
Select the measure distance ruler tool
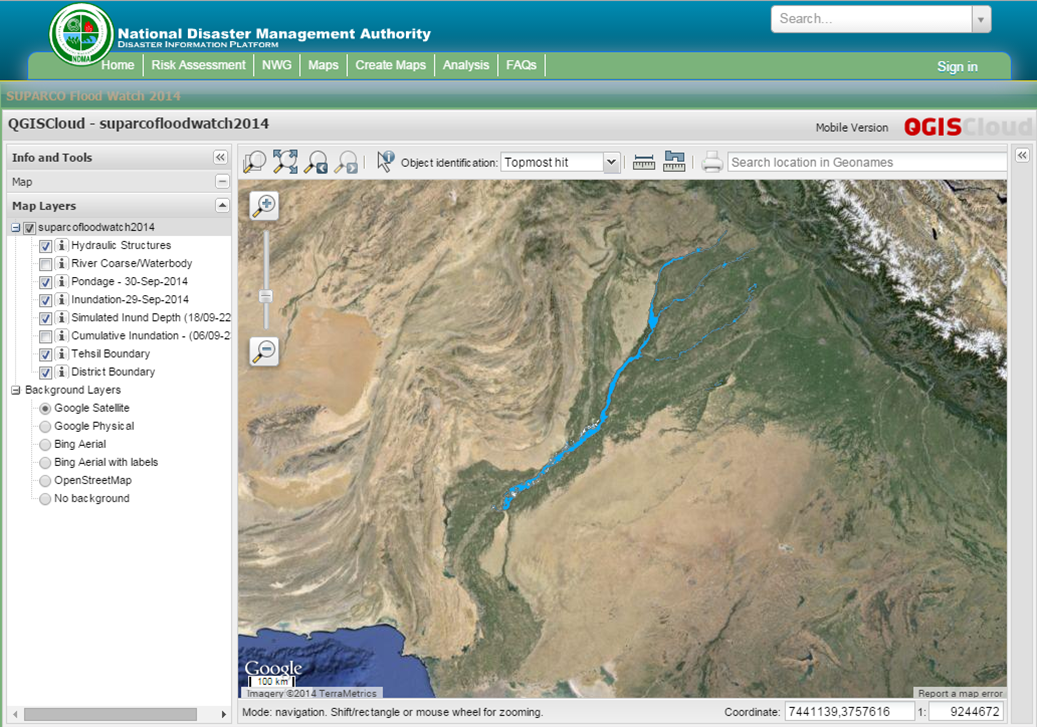point(644,162)
